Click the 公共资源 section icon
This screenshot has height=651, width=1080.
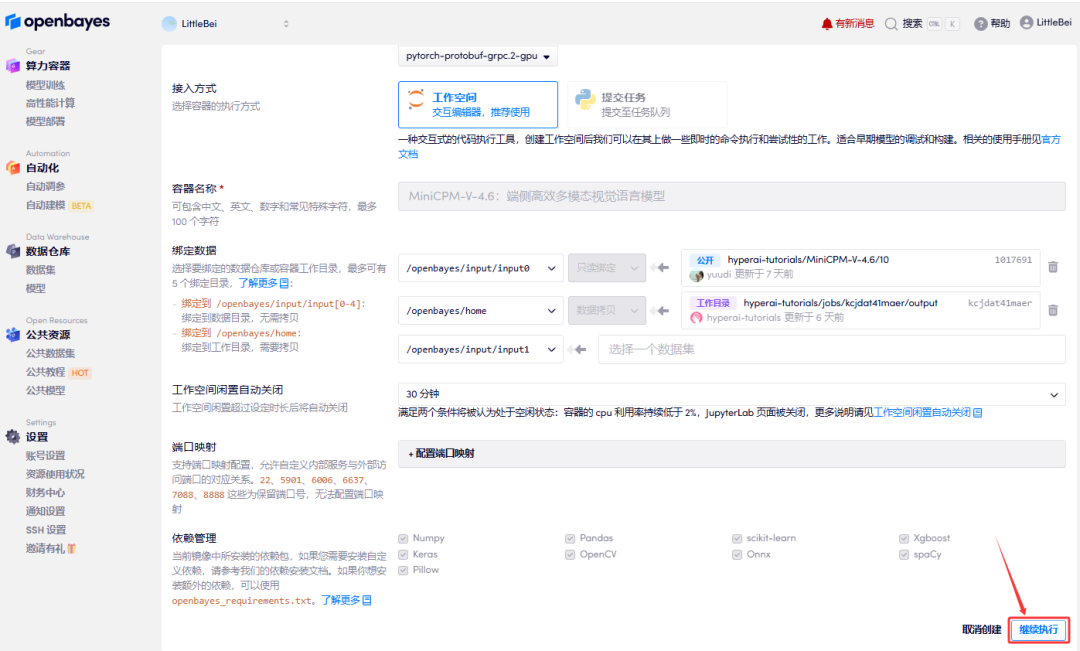12,335
